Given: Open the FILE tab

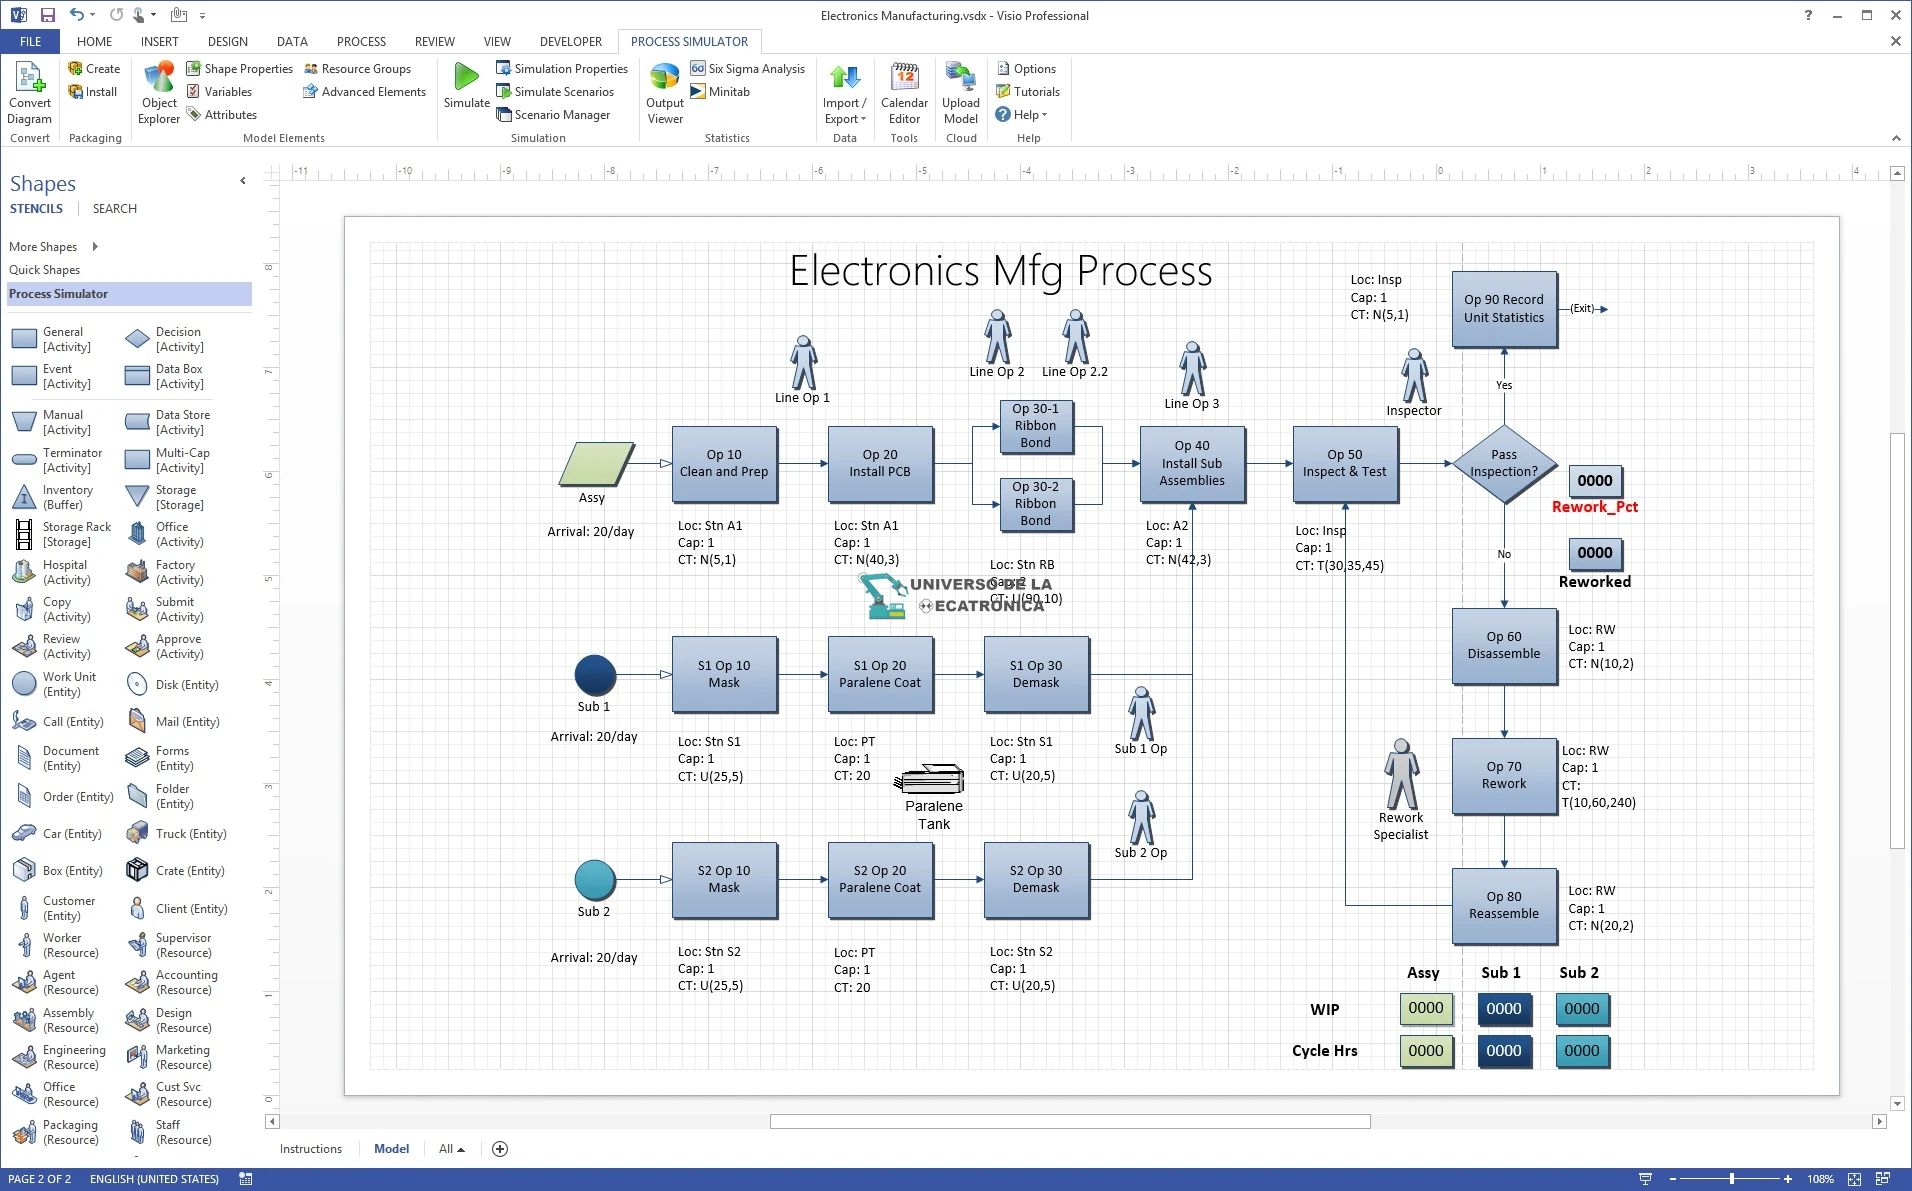Looking at the screenshot, I should [x=30, y=42].
